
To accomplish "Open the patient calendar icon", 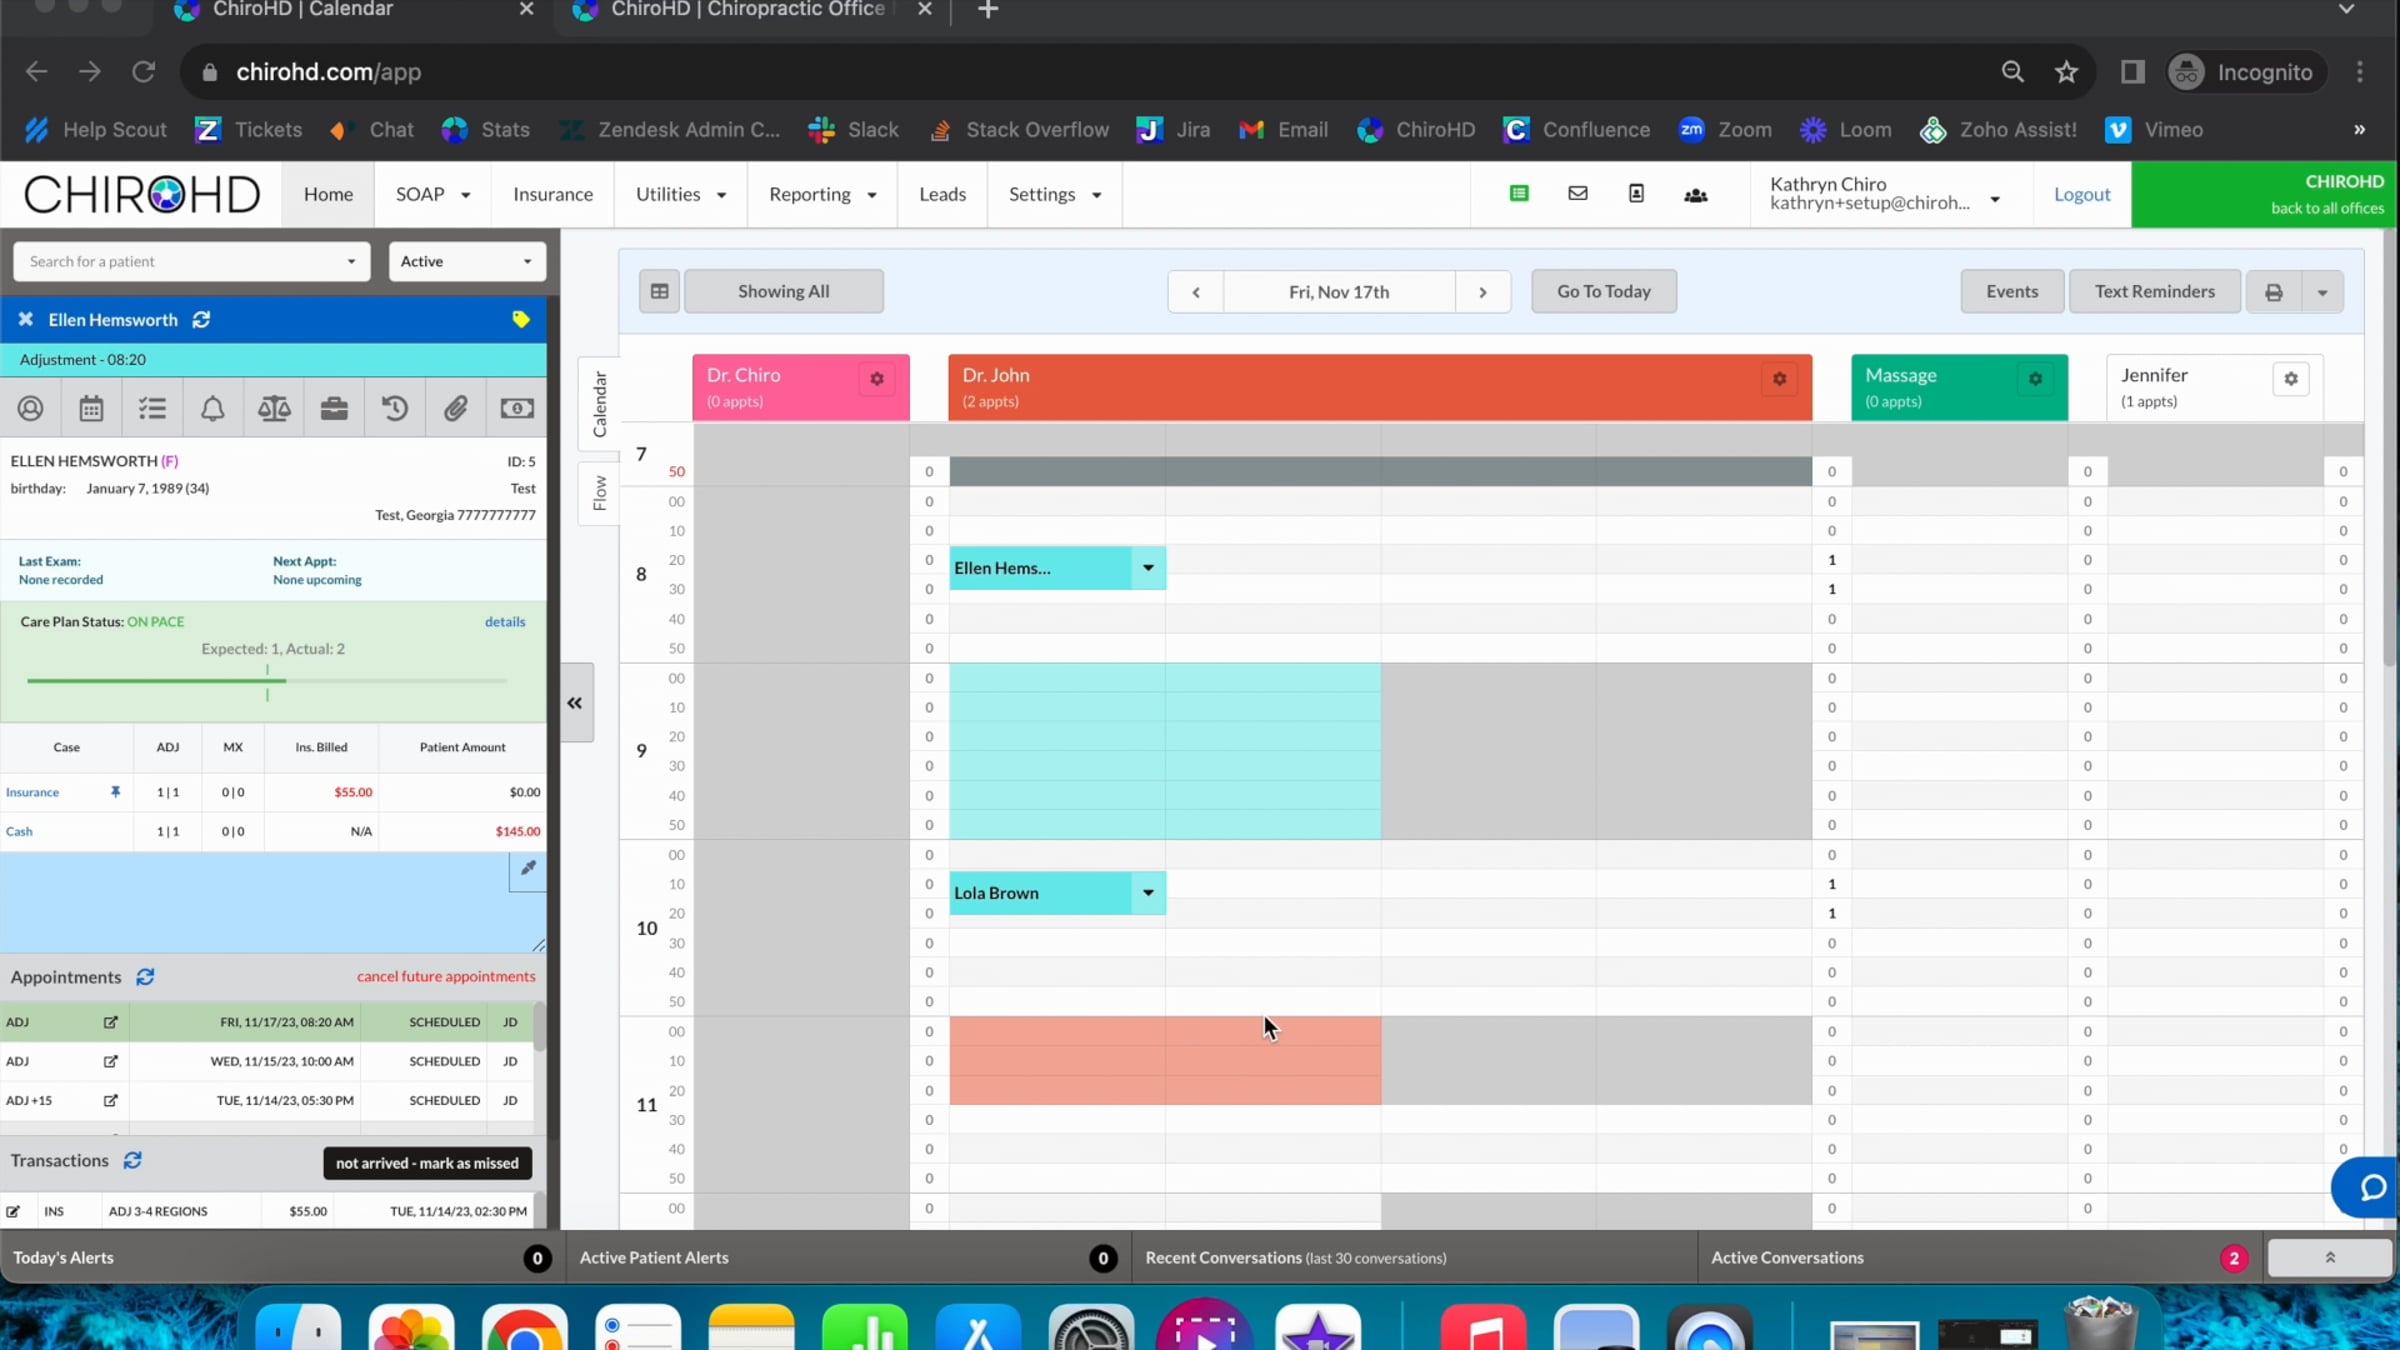I will point(91,408).
